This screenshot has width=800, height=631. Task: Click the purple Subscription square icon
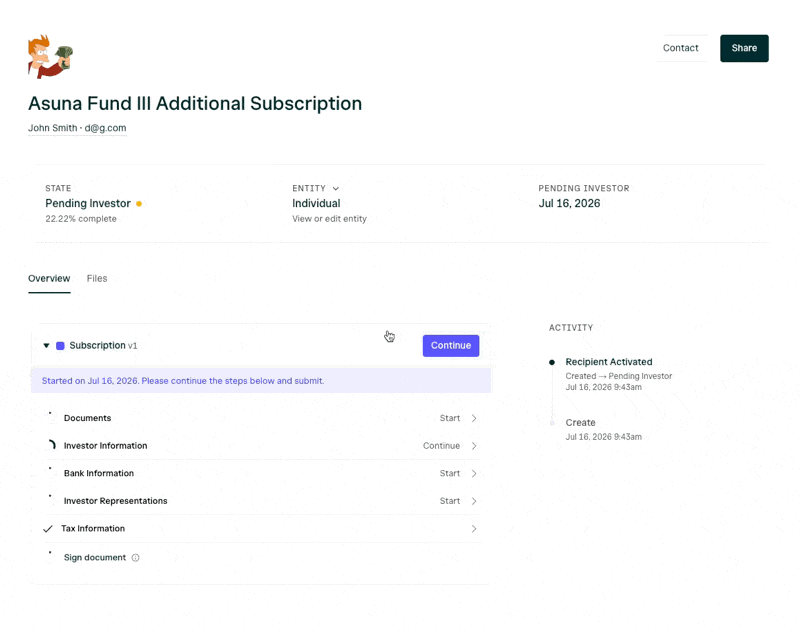pyautogui.click(x=60, y=346)
